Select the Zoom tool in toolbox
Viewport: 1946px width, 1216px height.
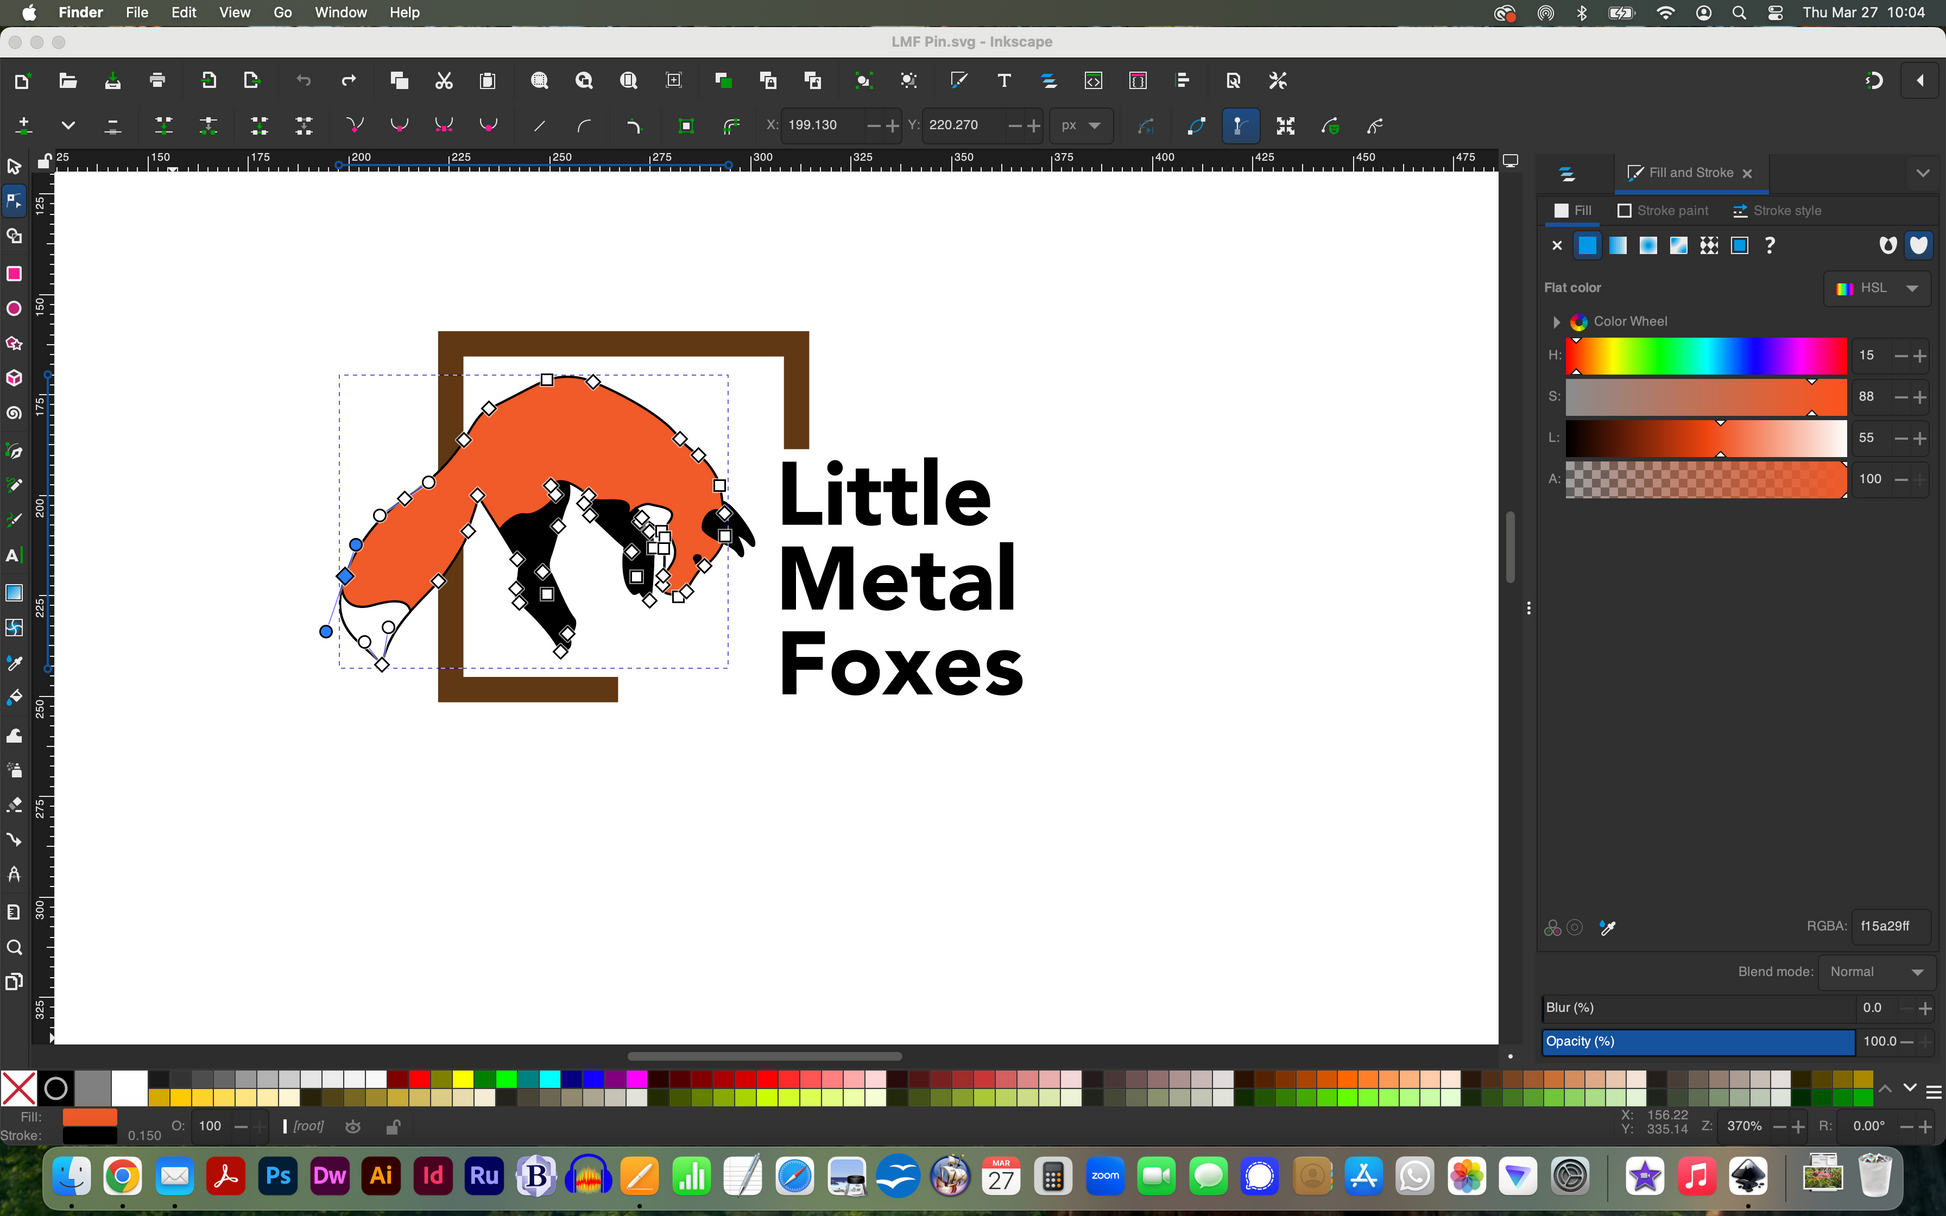coord(14,947)
